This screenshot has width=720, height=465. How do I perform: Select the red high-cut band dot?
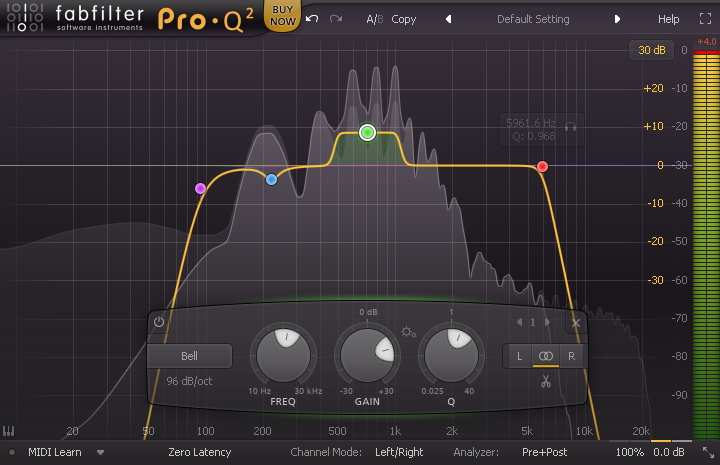tap(542, 166)
